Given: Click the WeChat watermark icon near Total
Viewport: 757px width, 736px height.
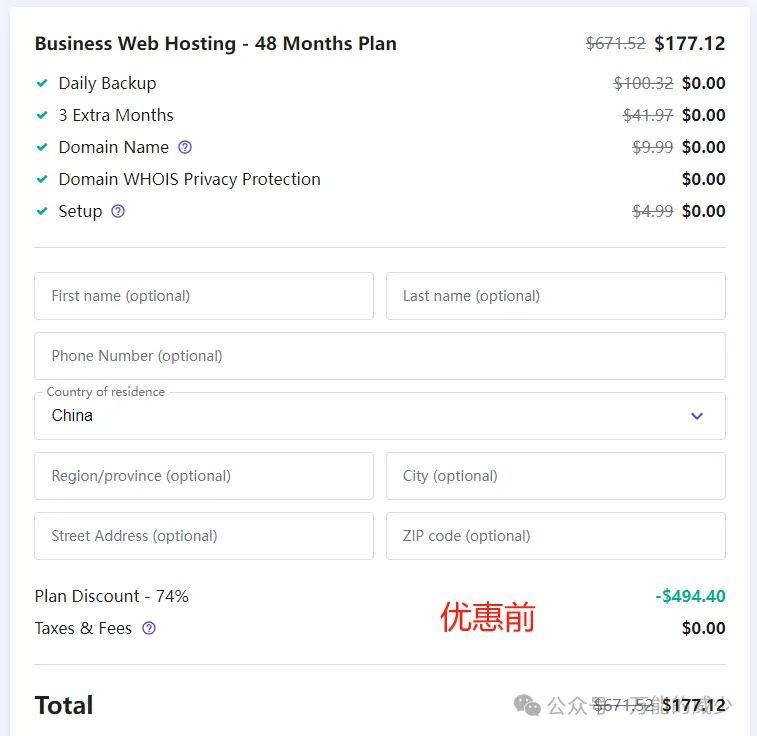Looking at the screenshot, I should pyautogui.click(x=527, y=705).
